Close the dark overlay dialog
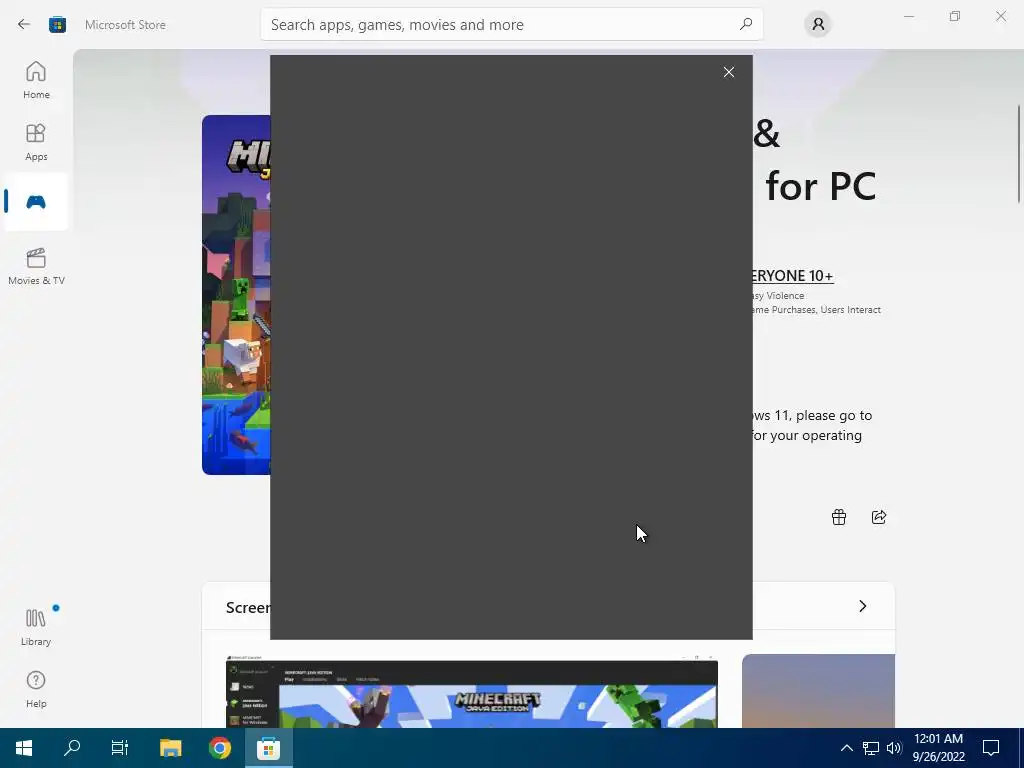This screenshot has width=1024, height=768. click(729, 72)
